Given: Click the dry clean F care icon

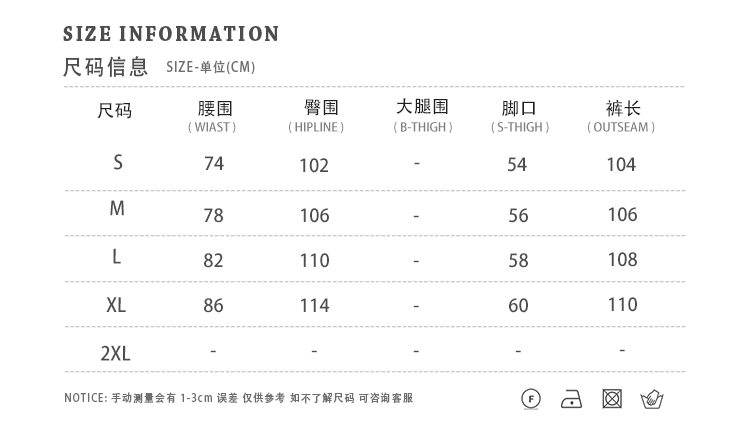Looking at the screenshot, I should coord(532,400).
